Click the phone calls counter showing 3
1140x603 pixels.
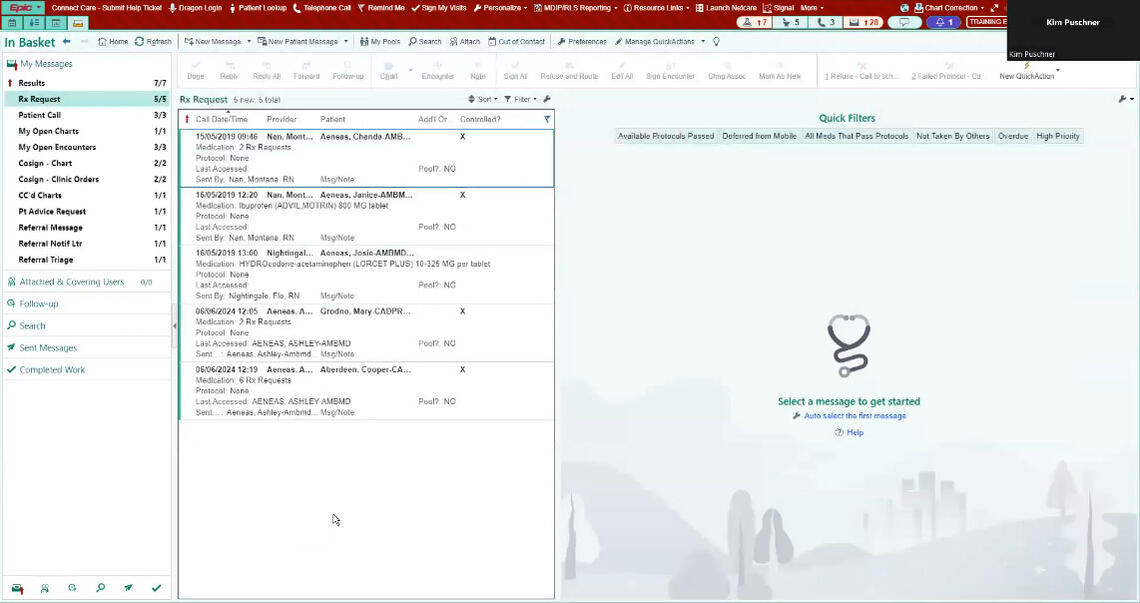click(x=827, y=23)
